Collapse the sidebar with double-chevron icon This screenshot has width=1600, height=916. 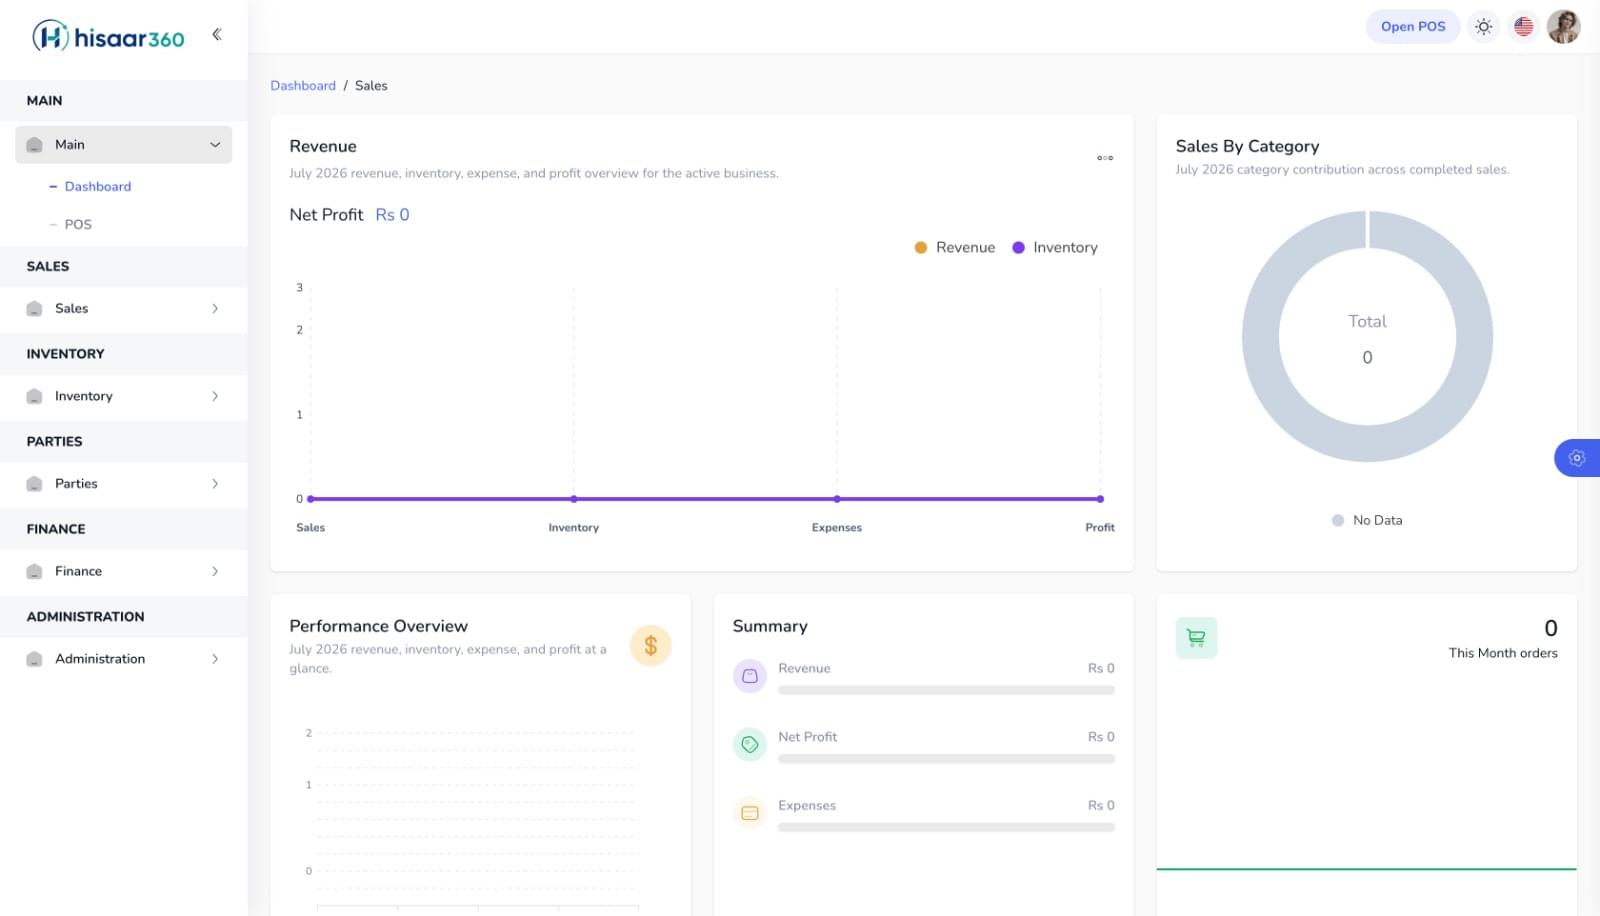(216, 35)
